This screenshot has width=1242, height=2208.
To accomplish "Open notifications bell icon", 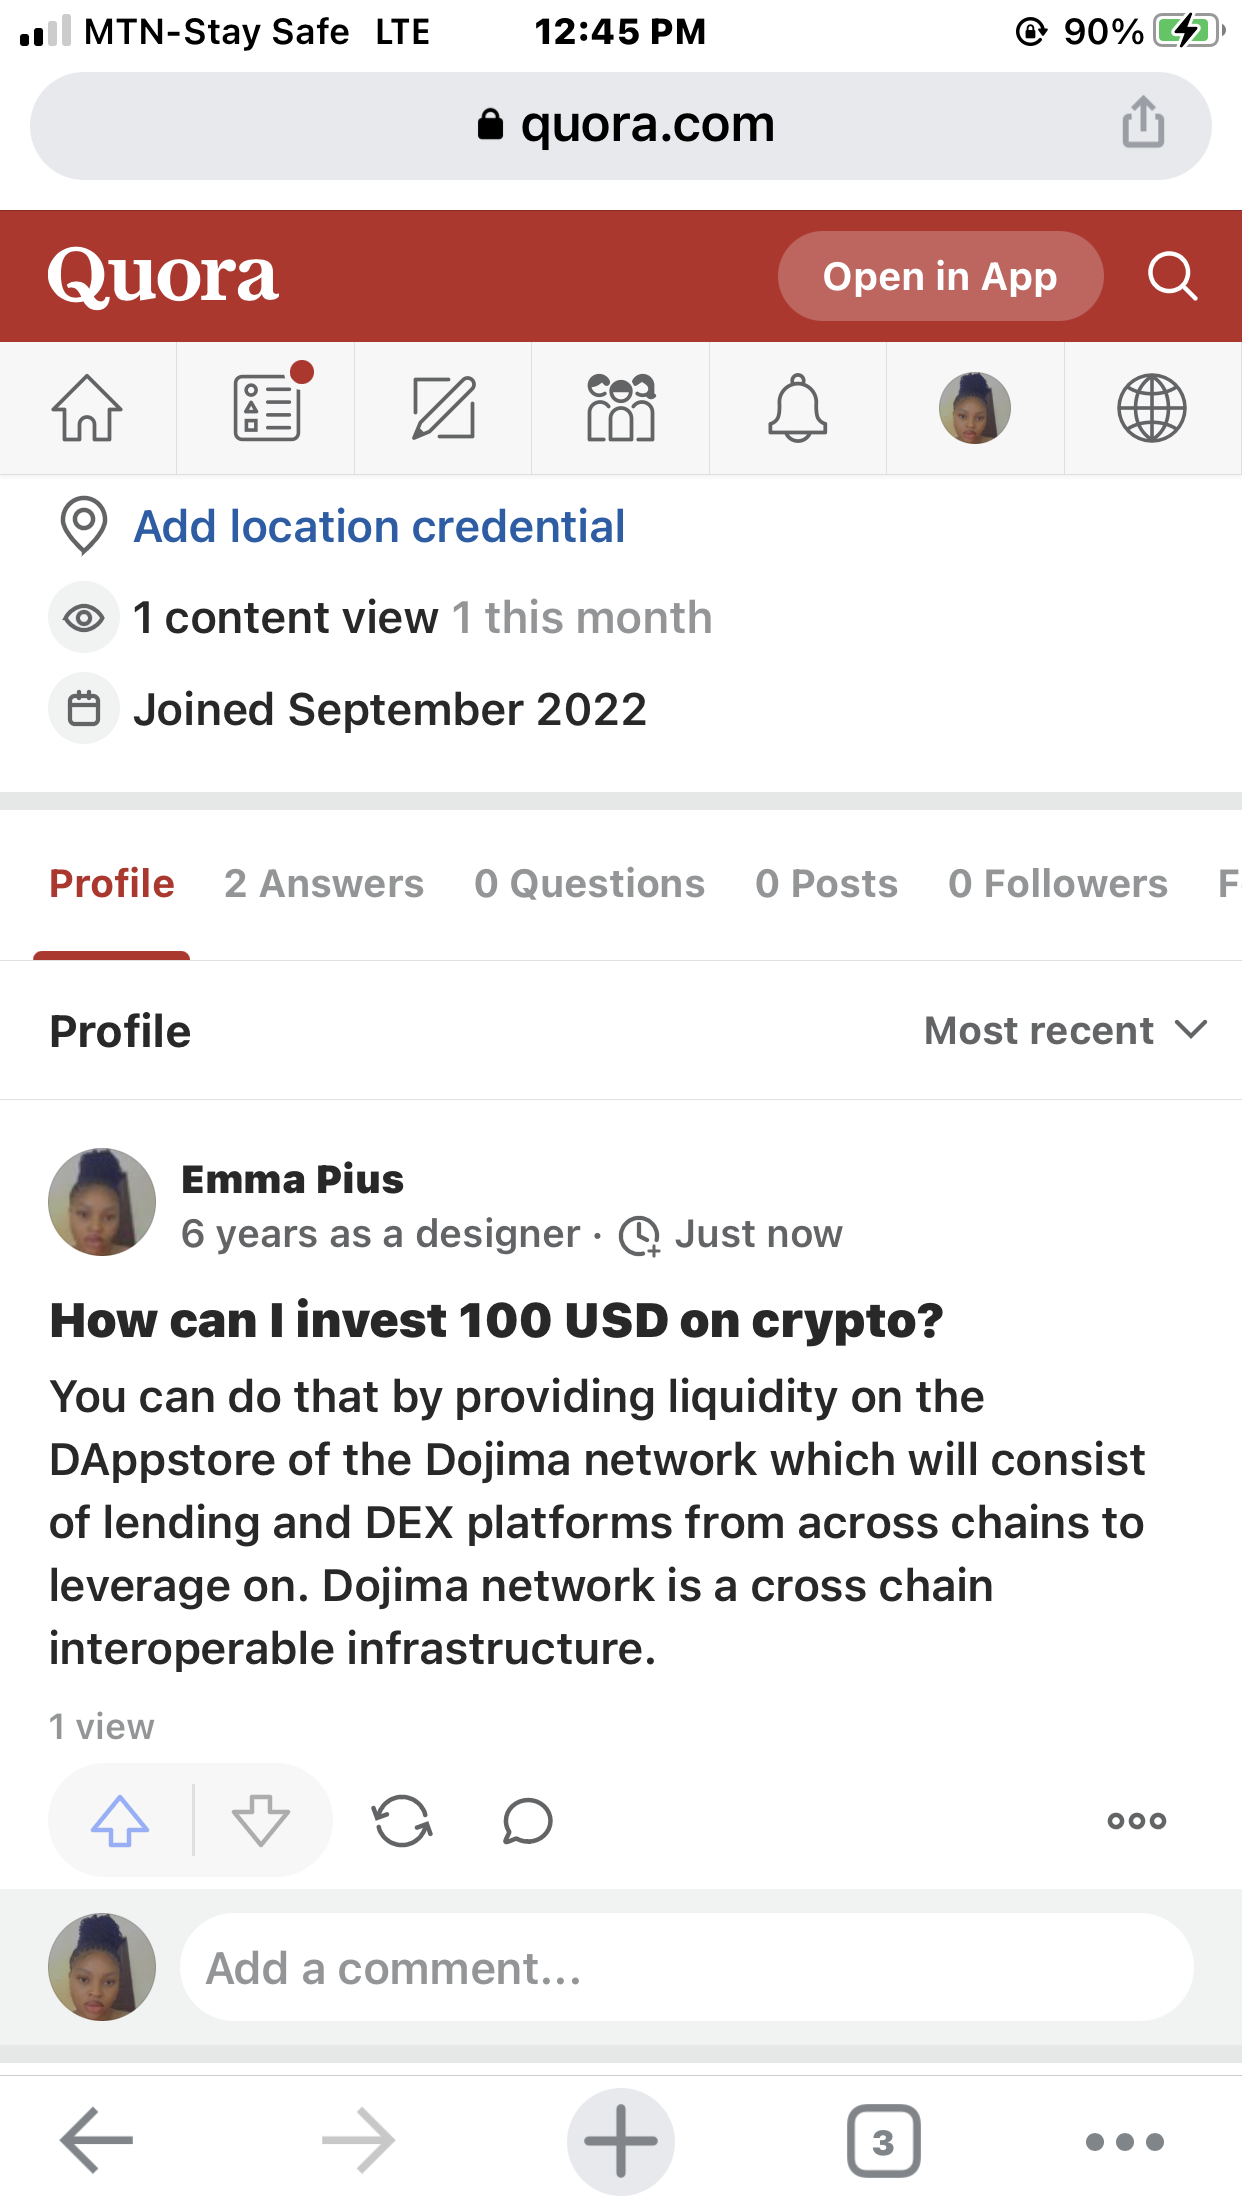I will point(797,408).
